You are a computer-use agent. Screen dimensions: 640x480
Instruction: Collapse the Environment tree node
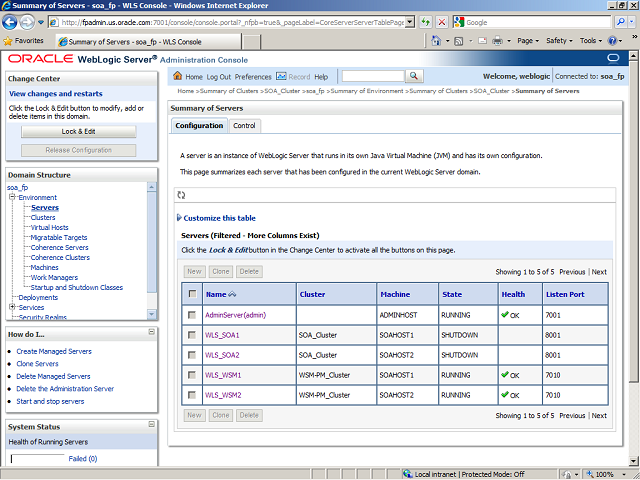12,198
